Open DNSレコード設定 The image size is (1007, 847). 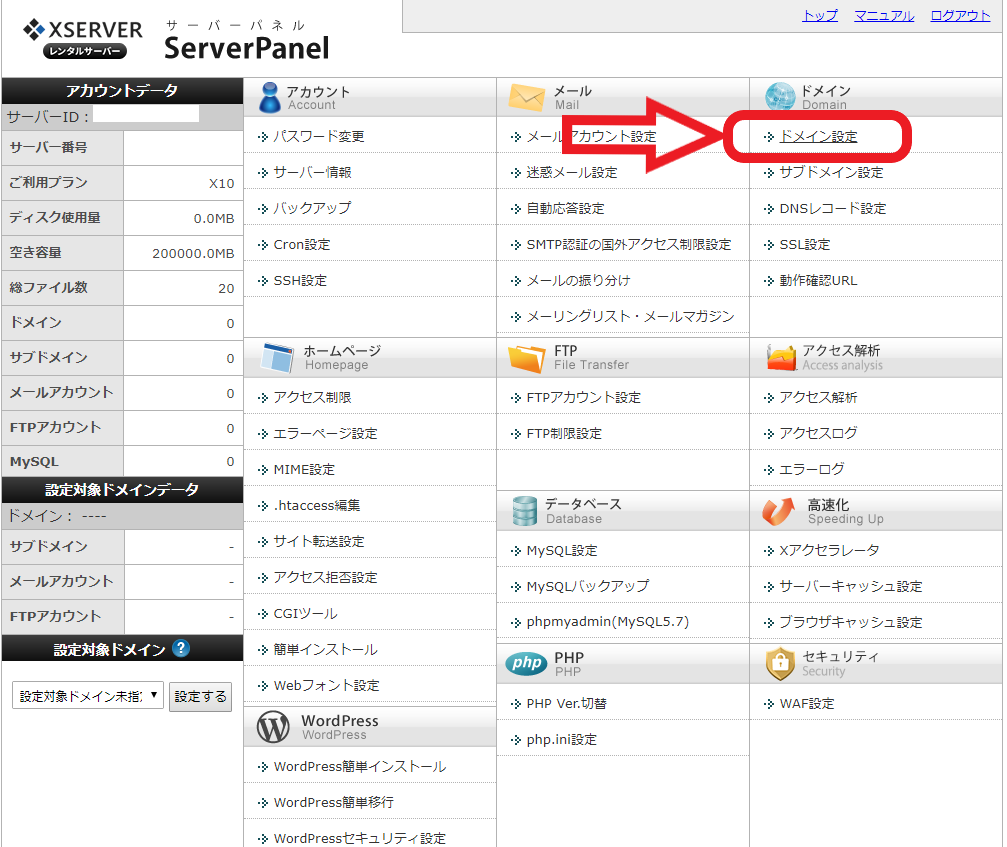832,209
